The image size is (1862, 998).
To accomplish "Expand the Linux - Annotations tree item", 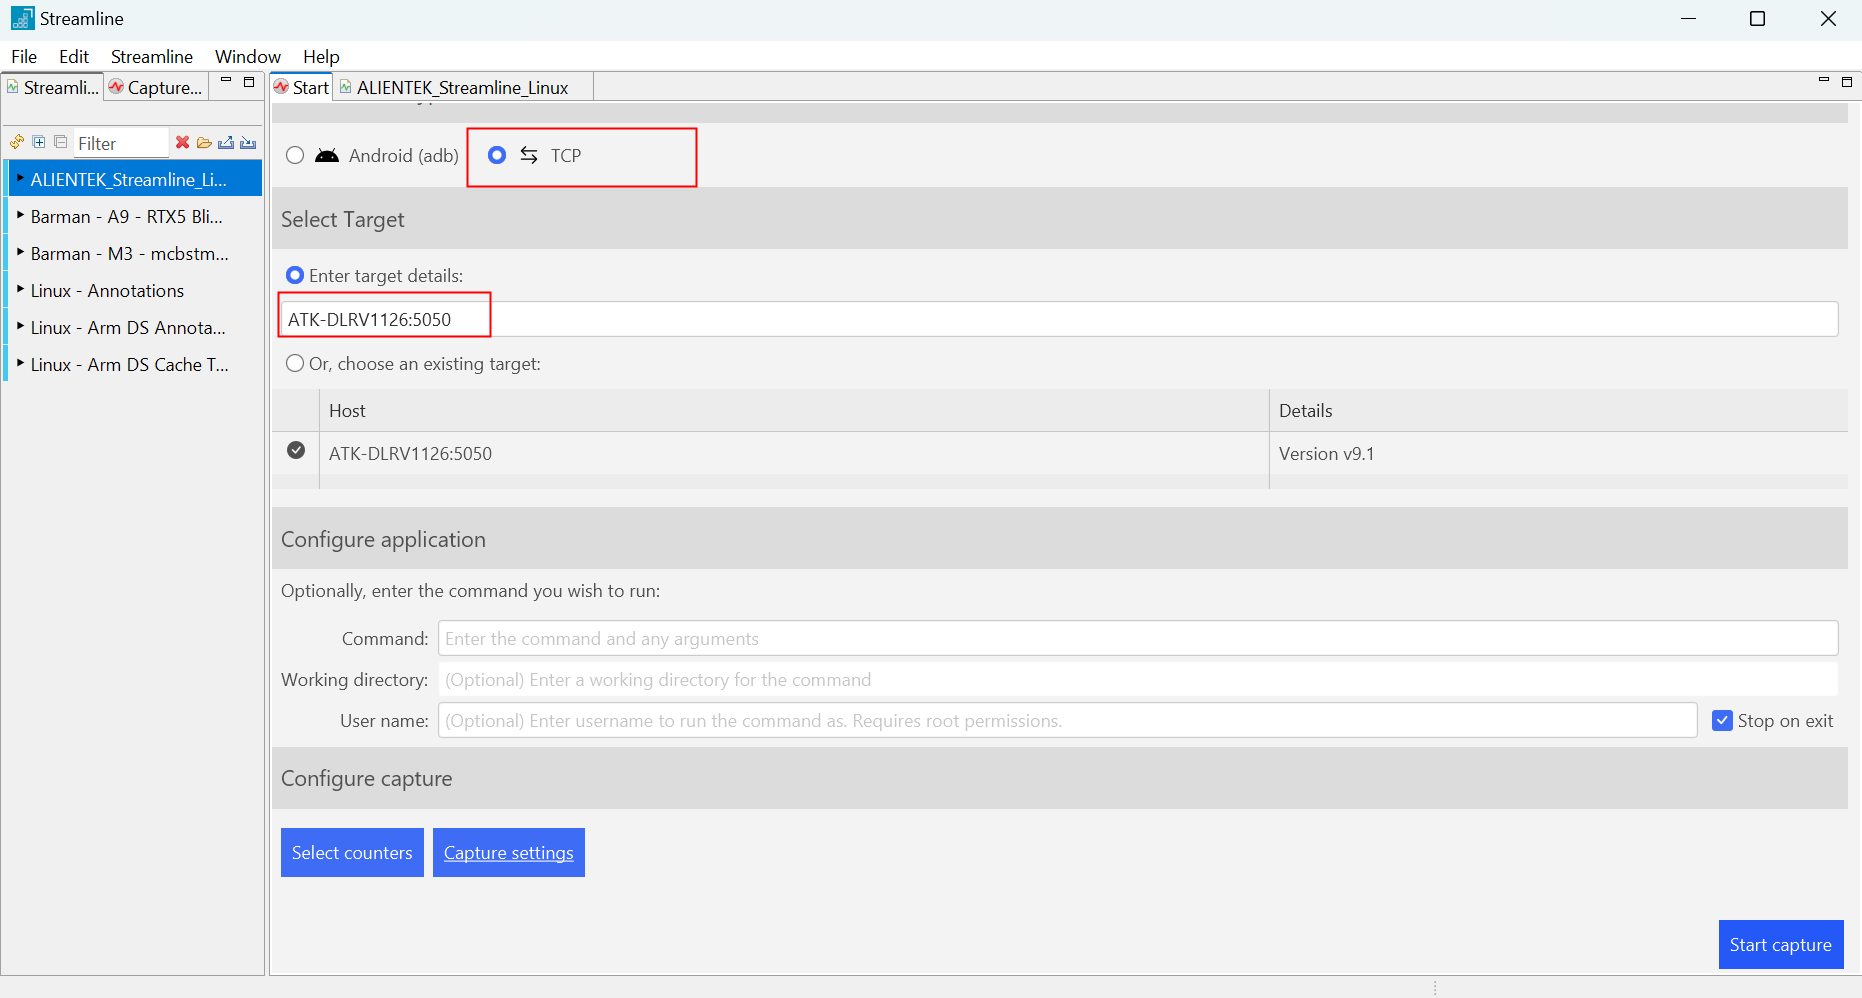I will (20, 289).
